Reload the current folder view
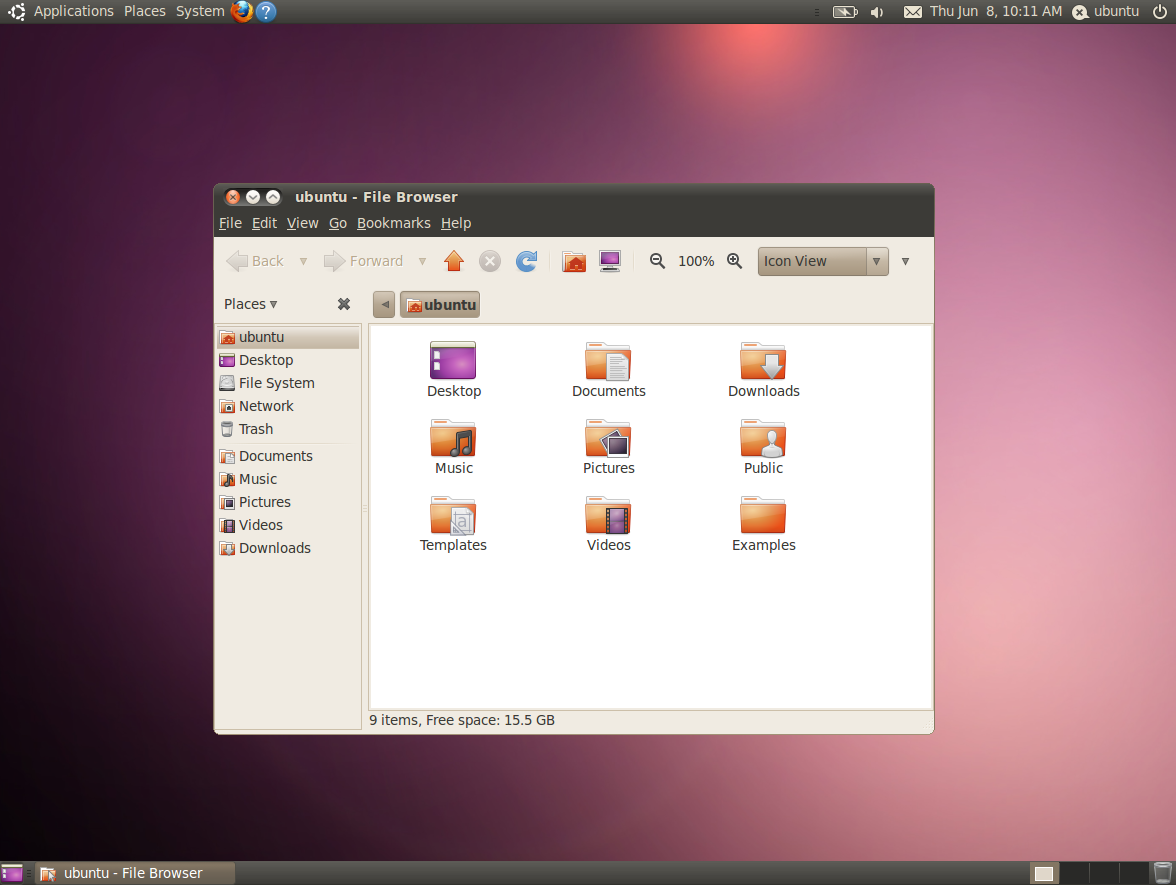The width and height of the screenshot is (1176, 885). tap(526, 261)
